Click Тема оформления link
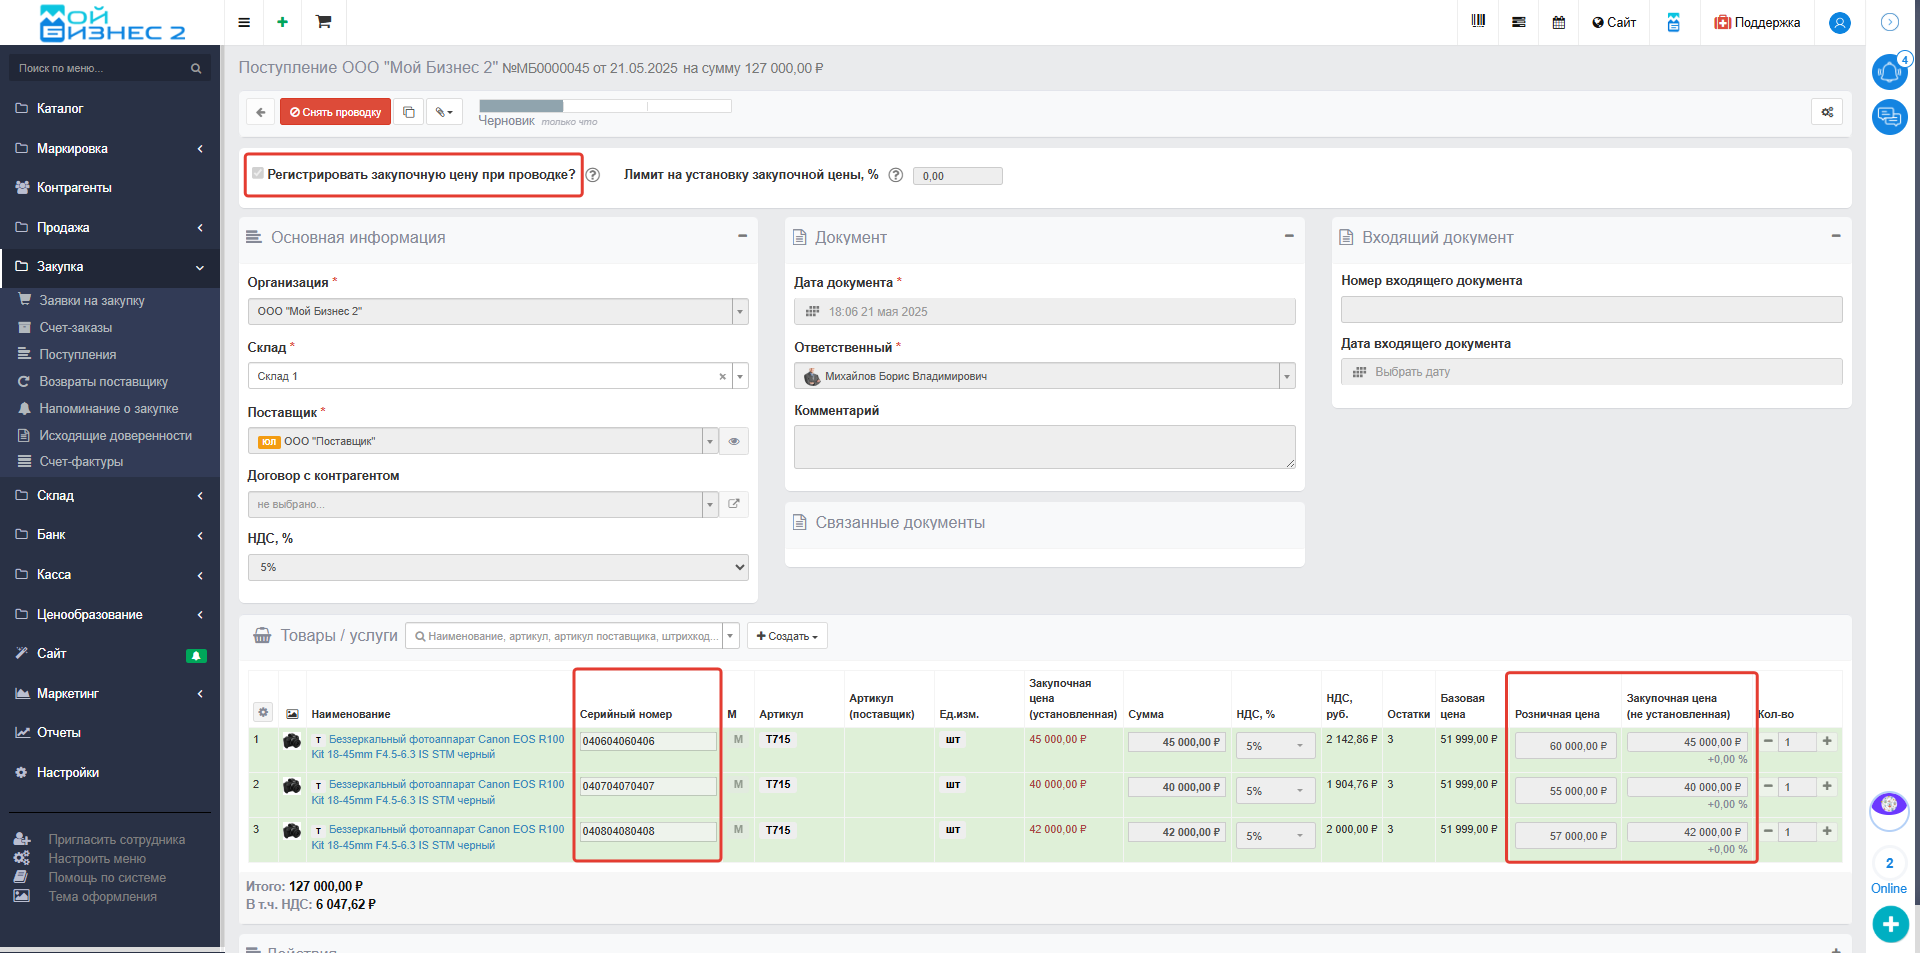The height and width of the screenshot is (953, 1920). pyautogui.click(x=102, y=897)
